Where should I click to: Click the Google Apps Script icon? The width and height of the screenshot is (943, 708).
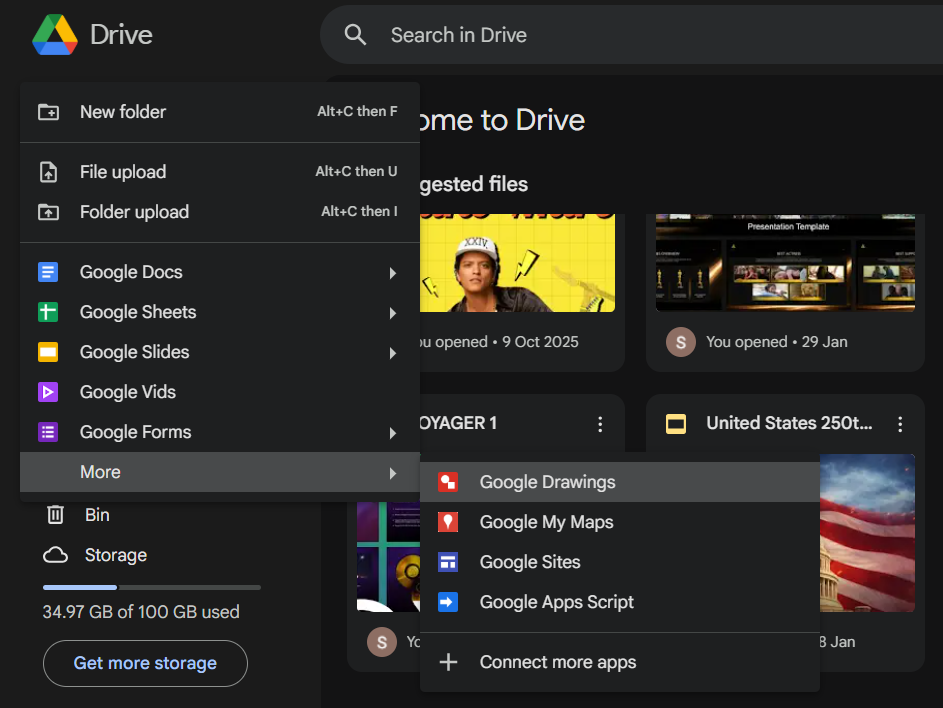(x=448, y=602)
